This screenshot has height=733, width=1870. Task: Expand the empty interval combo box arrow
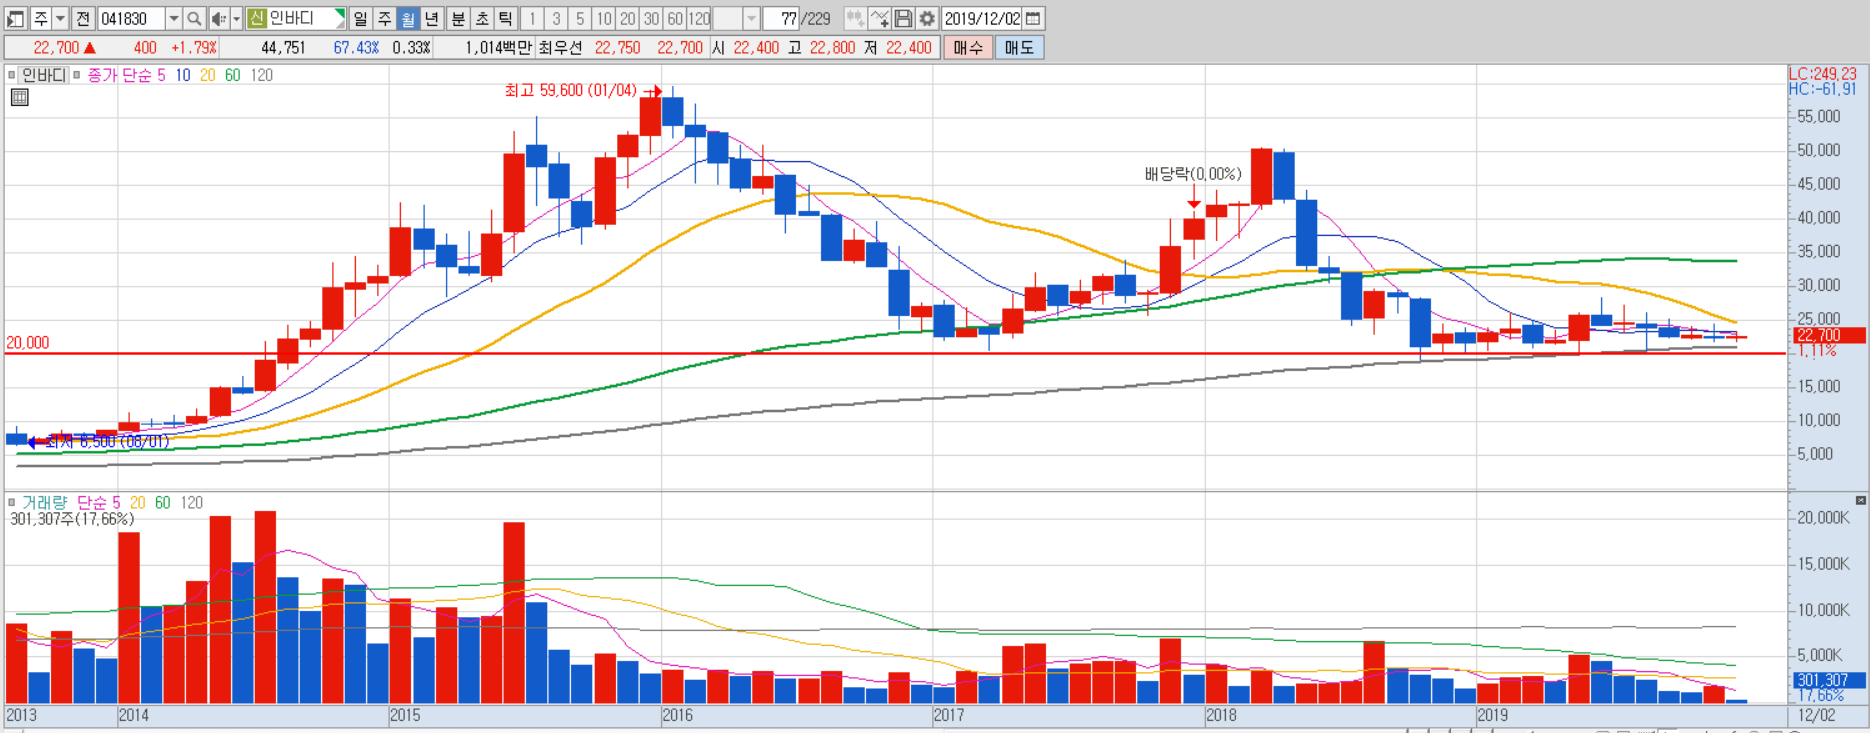751,18
